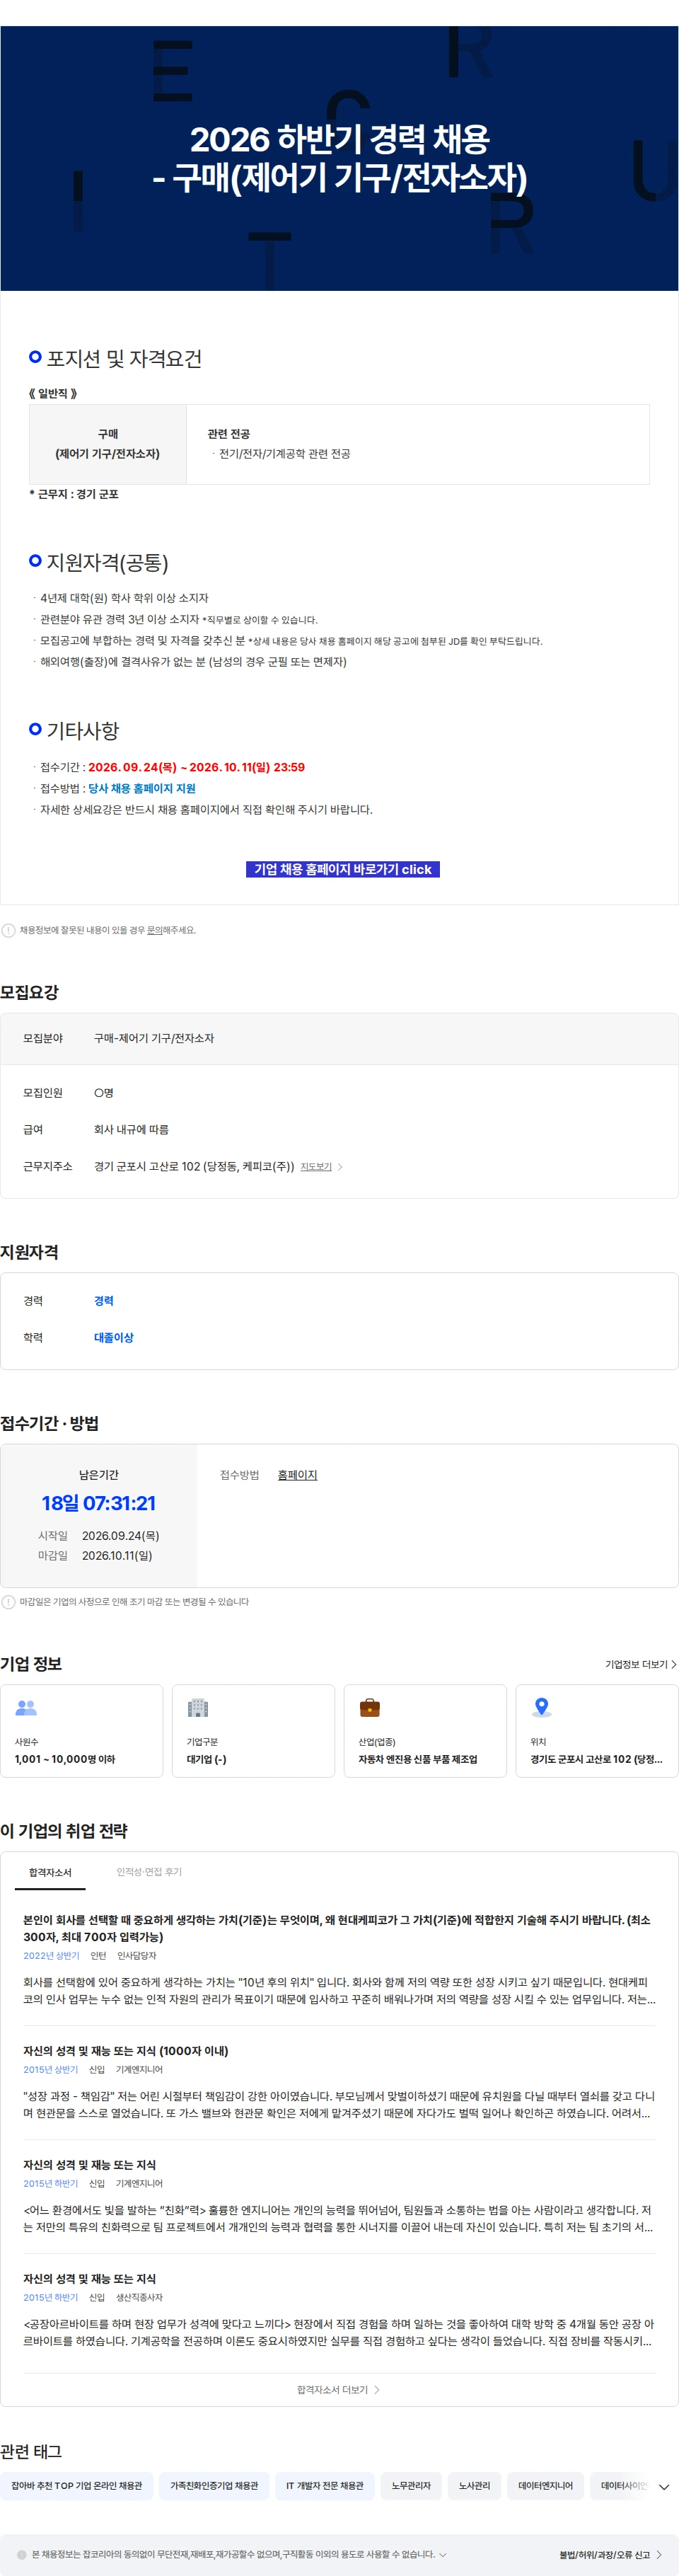The image size is (679, 2576).
Task: Click the 대기업 (-) company type text
Action: coord(207,1759)
